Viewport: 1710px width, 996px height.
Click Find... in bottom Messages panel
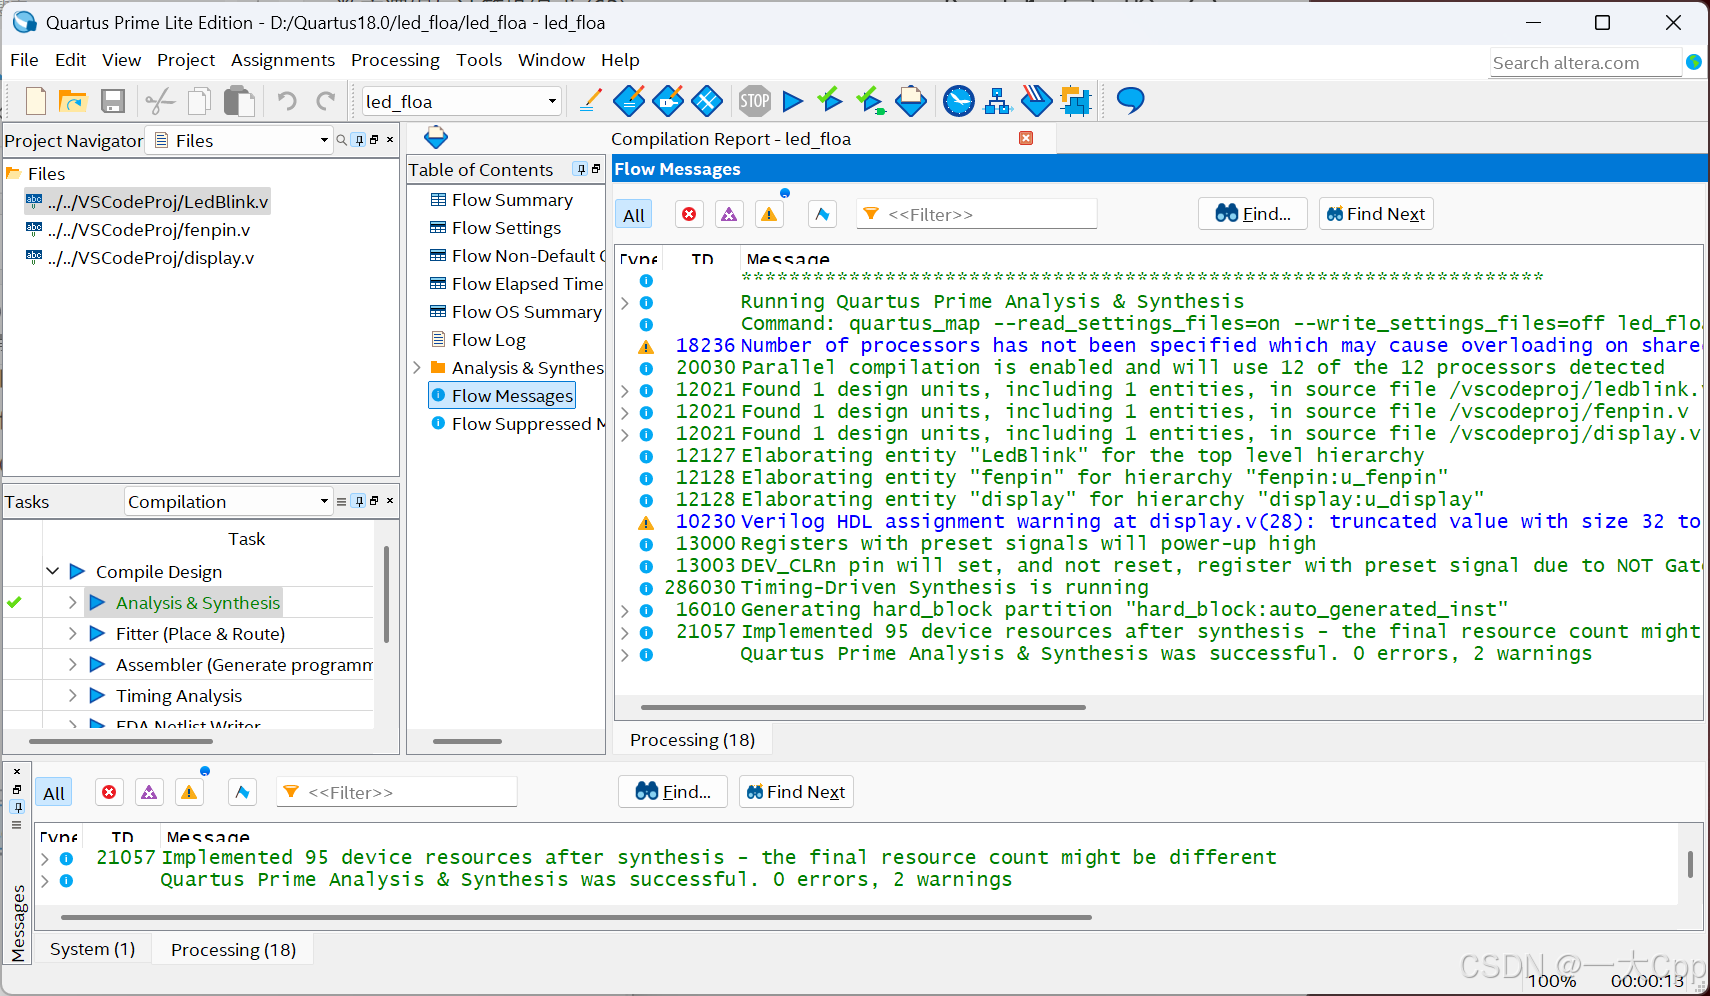click(x=673, y=792)
